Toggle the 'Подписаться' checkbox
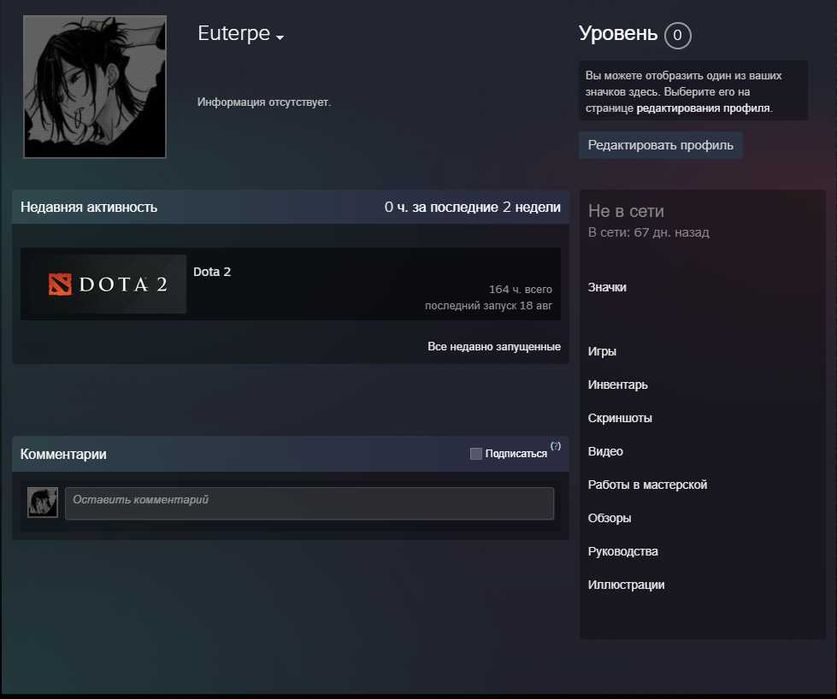The height and width of the screenshot is (699, 837). 476,453
